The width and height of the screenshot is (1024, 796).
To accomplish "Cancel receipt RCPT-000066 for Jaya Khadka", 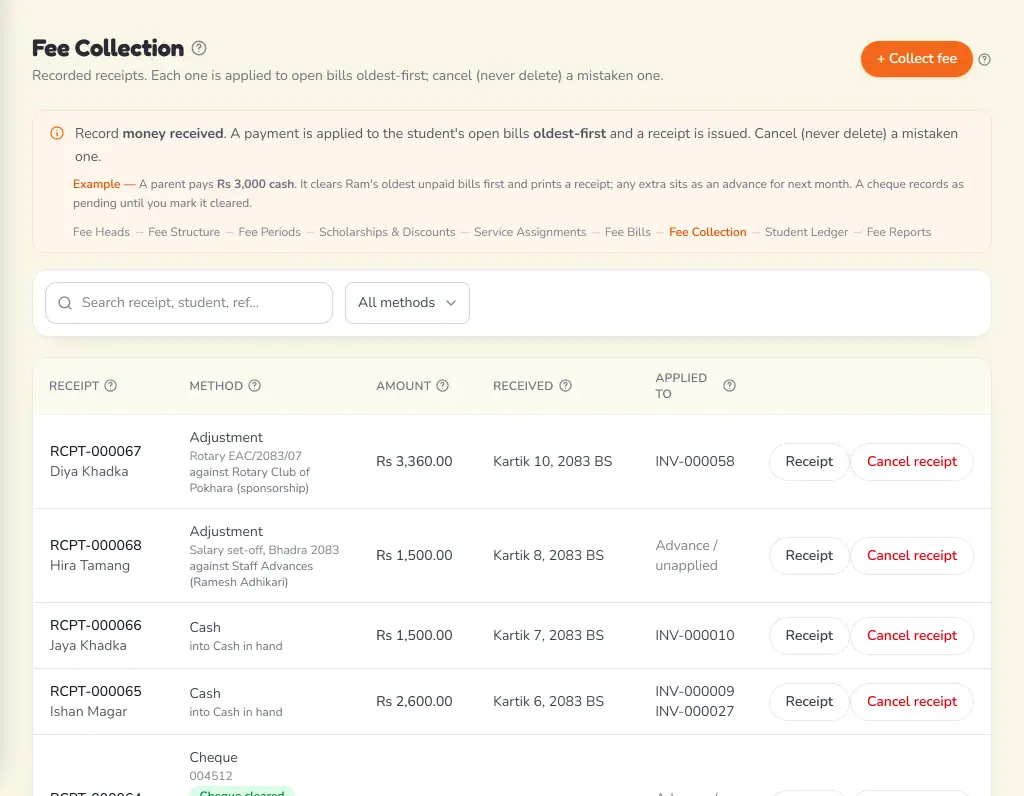I will click(912, 636).
